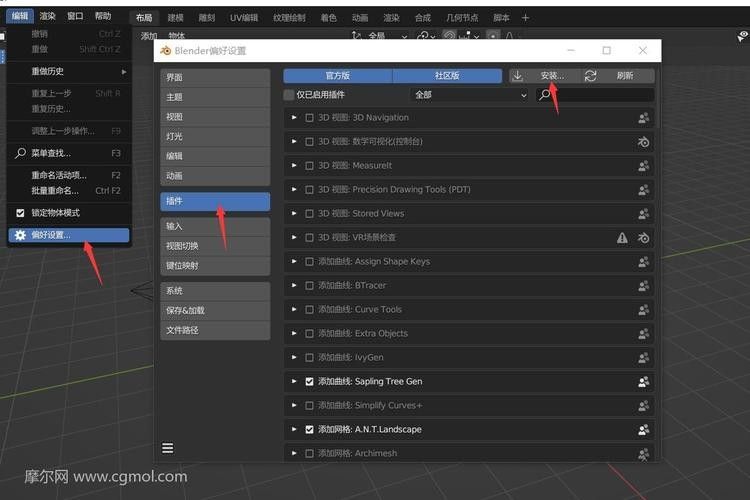The height and width of the screenshot is (500, 750).
Task: Select the 偏好设置 menu entry
Action: (69, 235)
